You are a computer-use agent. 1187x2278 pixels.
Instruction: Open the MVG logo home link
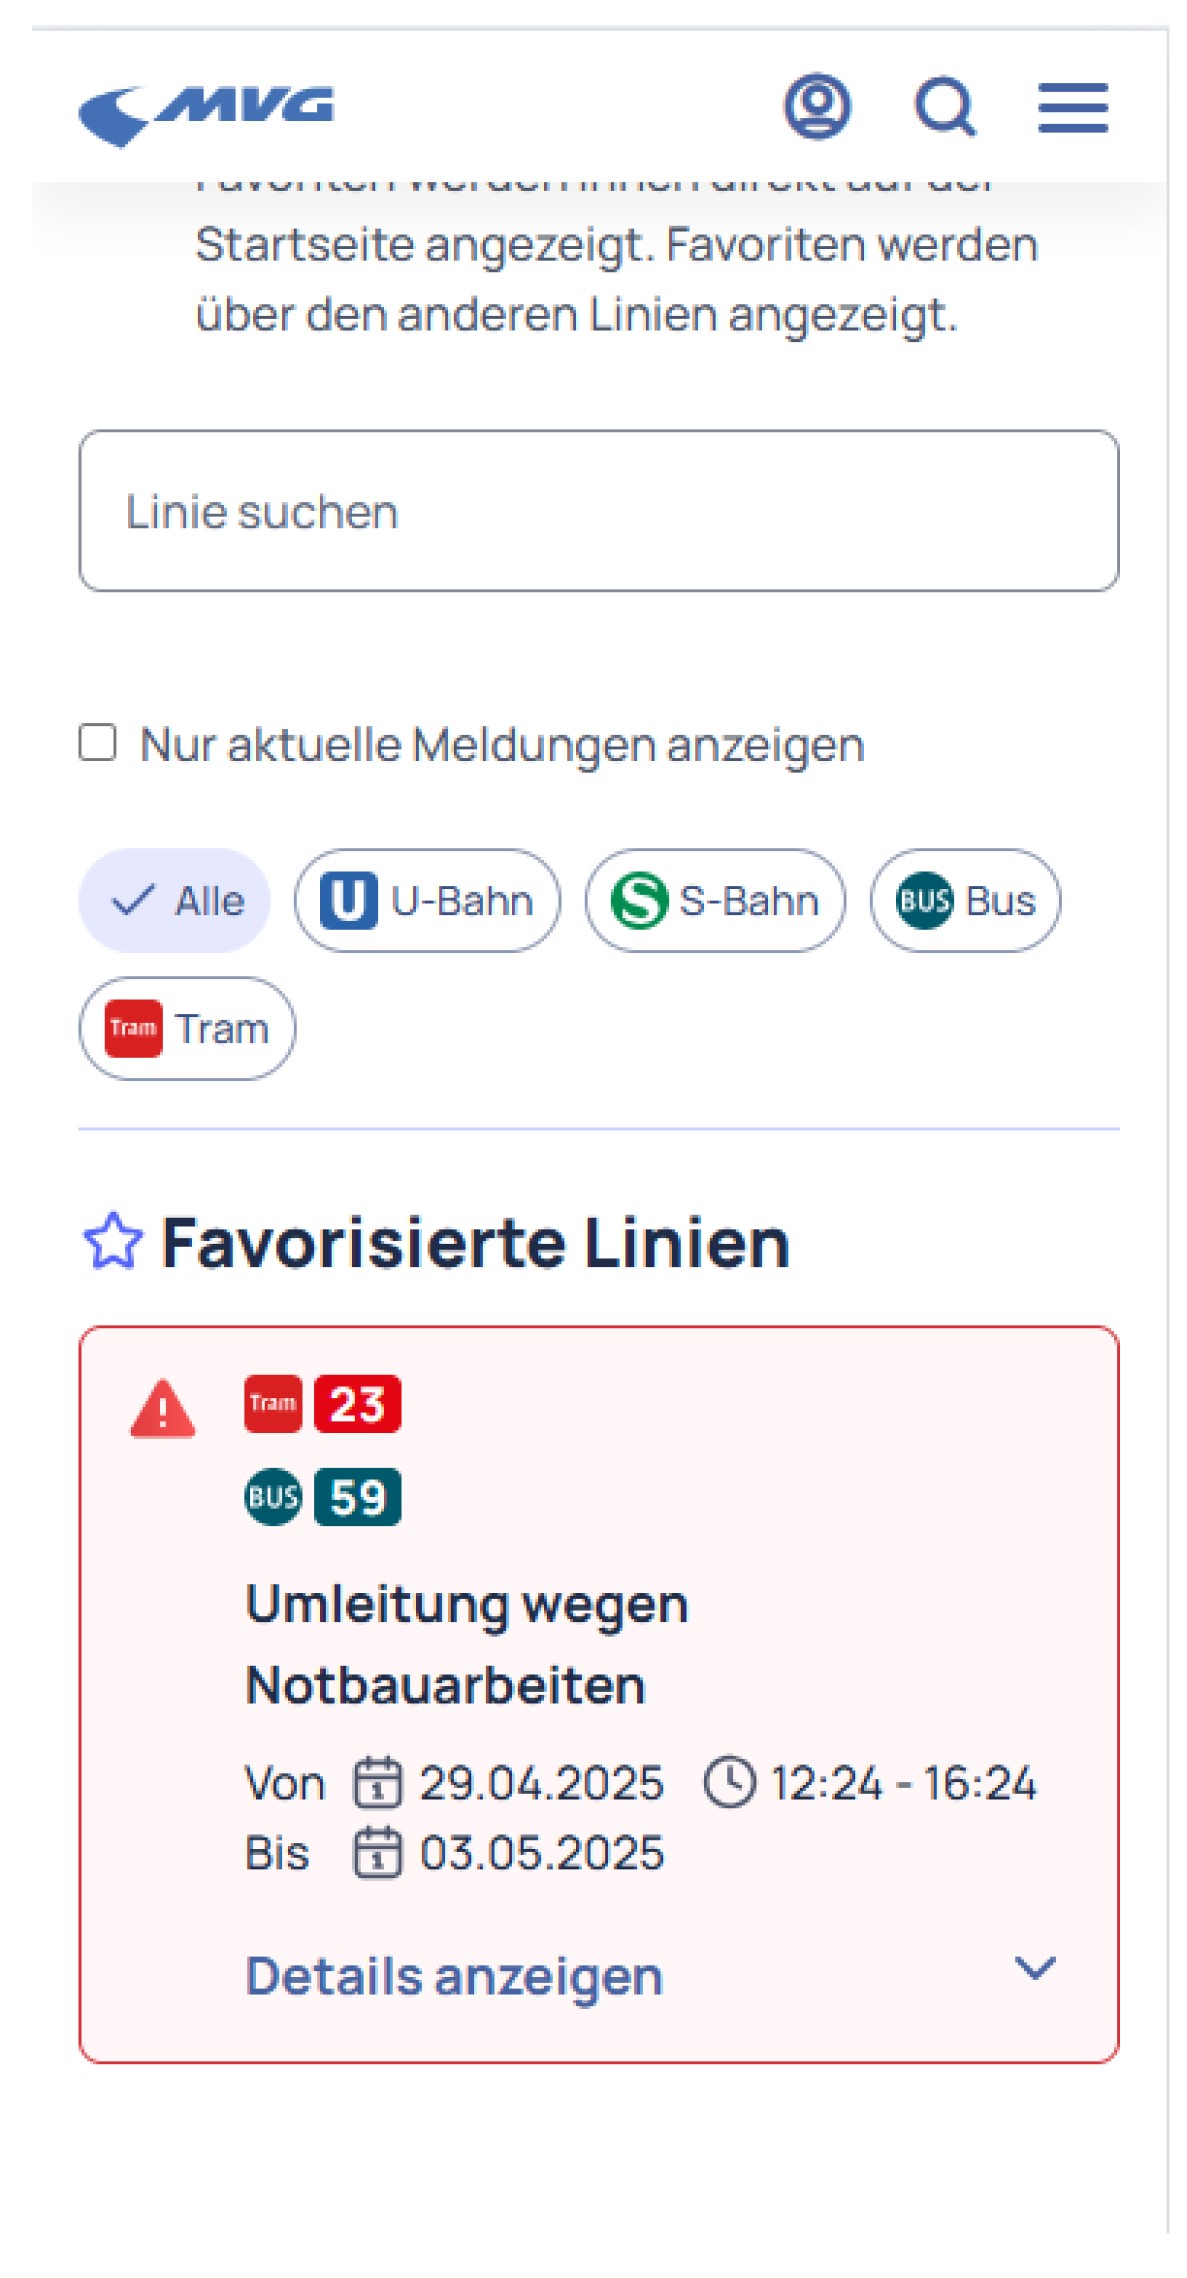pos(206,114)
